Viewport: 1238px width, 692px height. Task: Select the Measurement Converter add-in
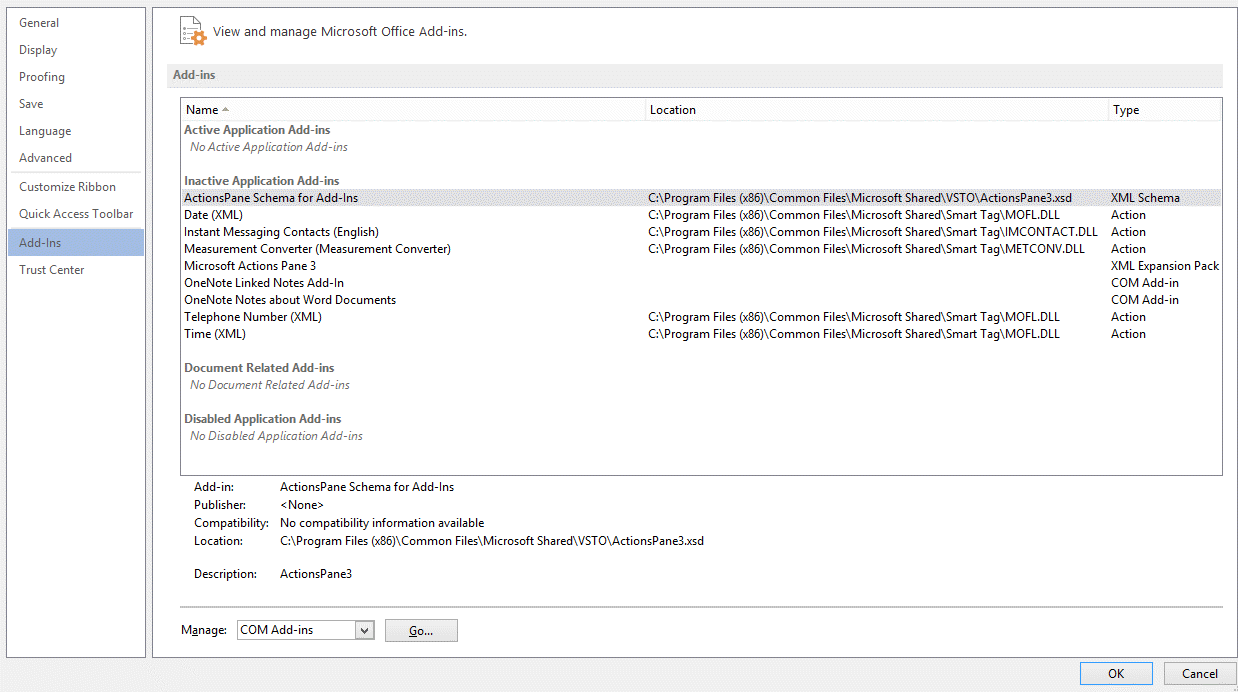point(701,249)
